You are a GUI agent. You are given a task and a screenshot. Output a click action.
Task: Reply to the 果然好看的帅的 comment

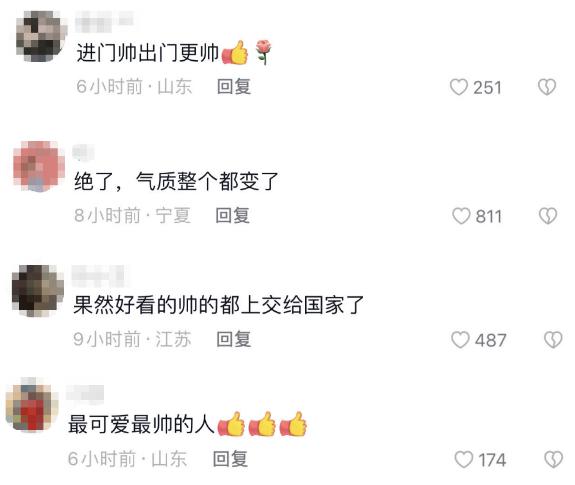point(234,339)
